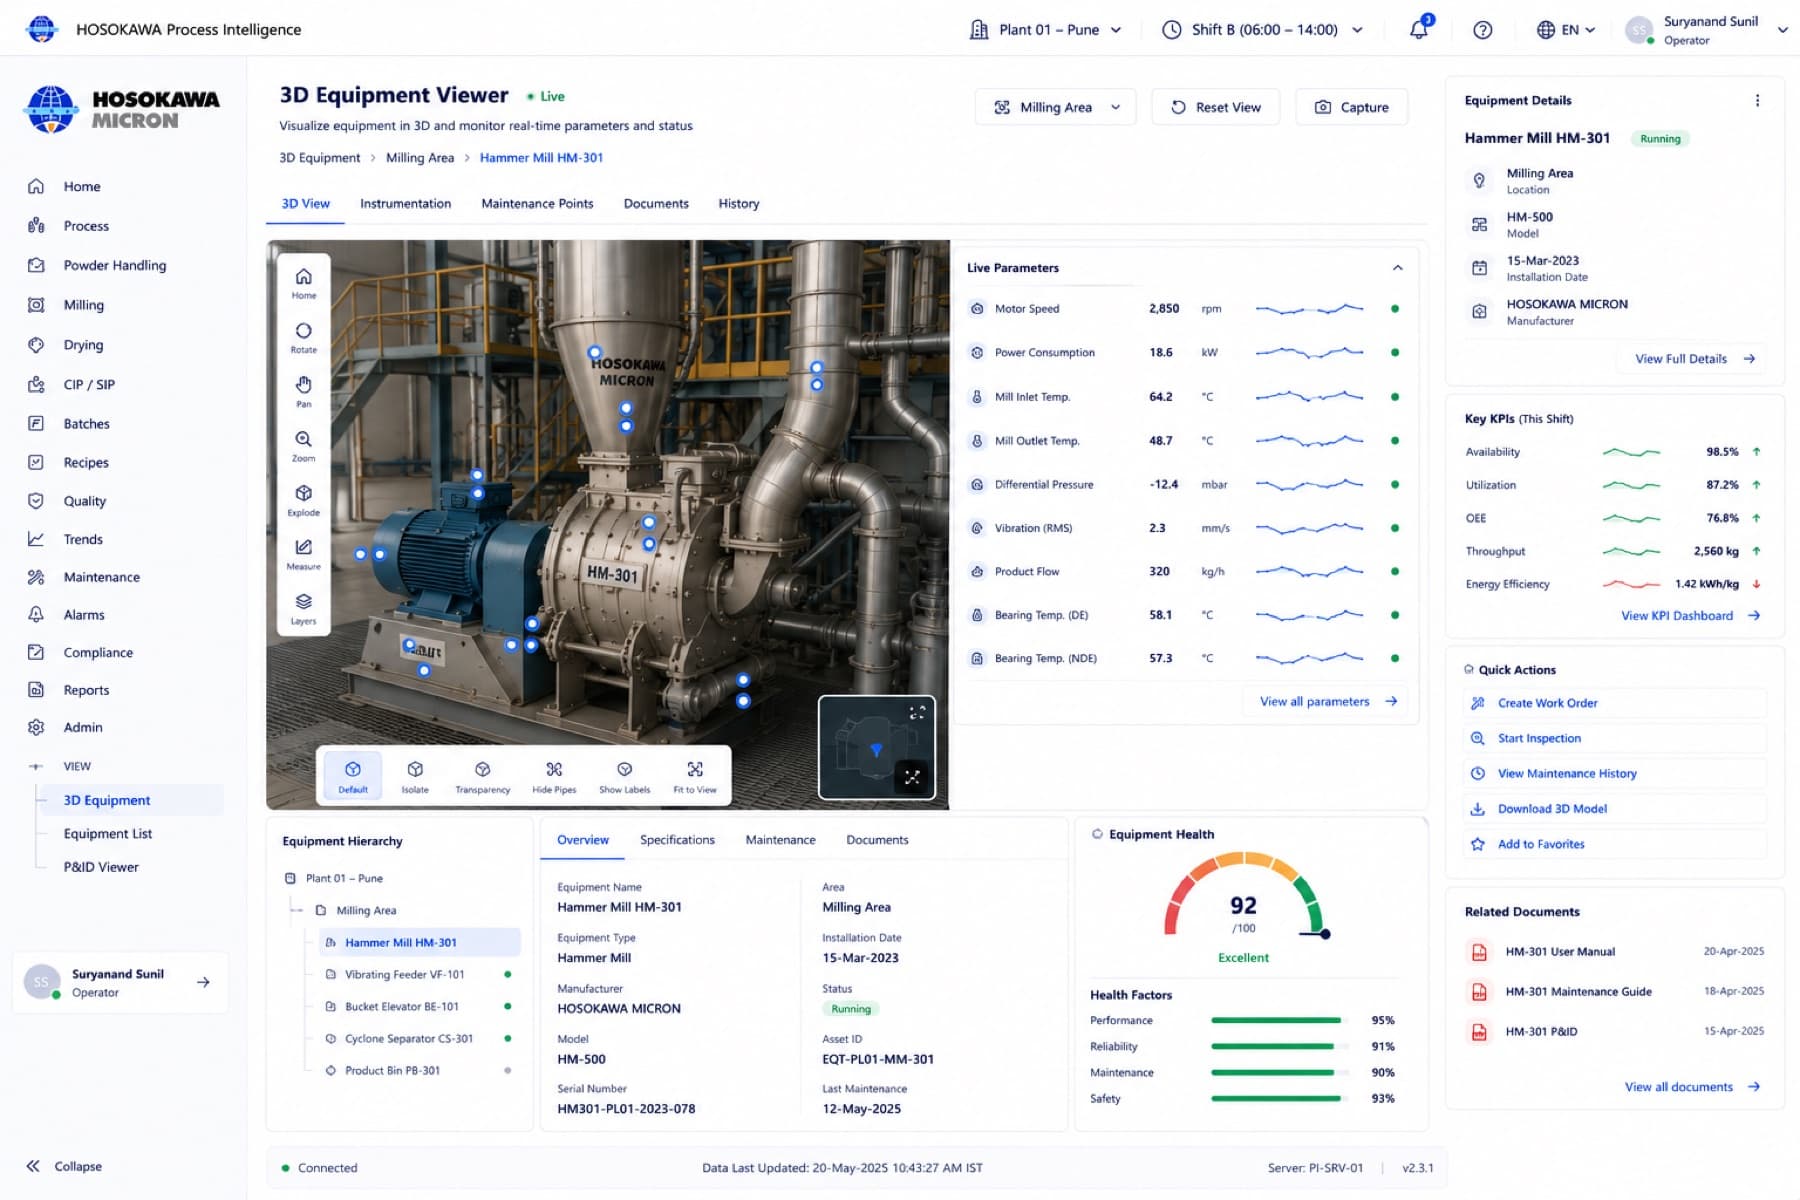
Task: Go to viewer Home view icon
Action: 303,283
